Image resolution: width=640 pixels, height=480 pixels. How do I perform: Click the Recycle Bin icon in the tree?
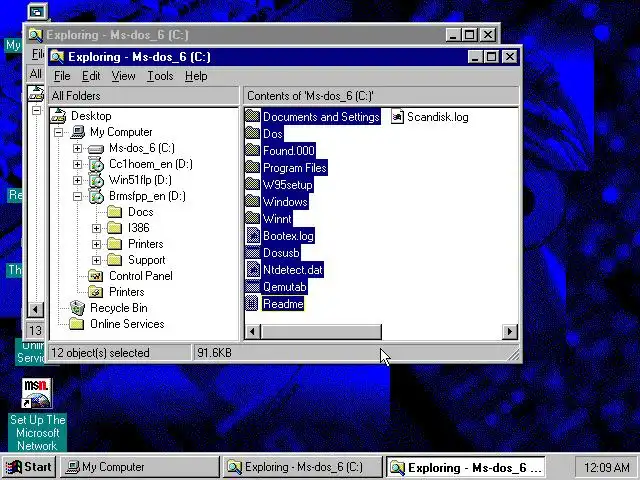[77, 308]
